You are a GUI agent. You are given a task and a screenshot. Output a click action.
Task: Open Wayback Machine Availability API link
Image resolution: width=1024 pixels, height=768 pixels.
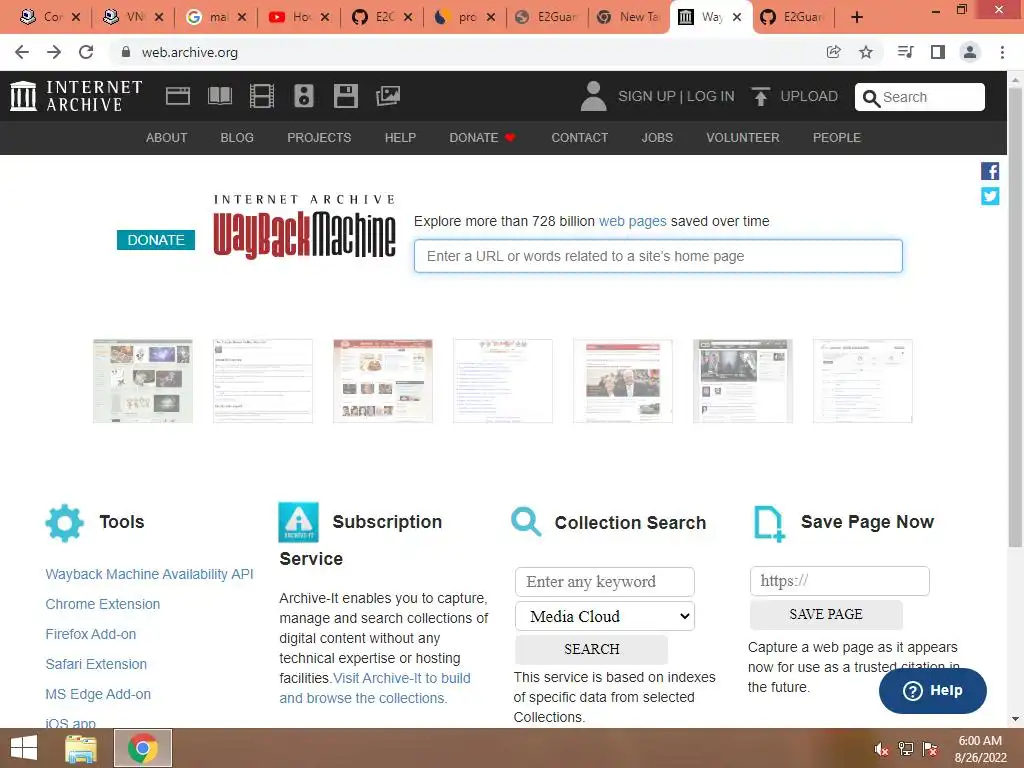[150, 574]
